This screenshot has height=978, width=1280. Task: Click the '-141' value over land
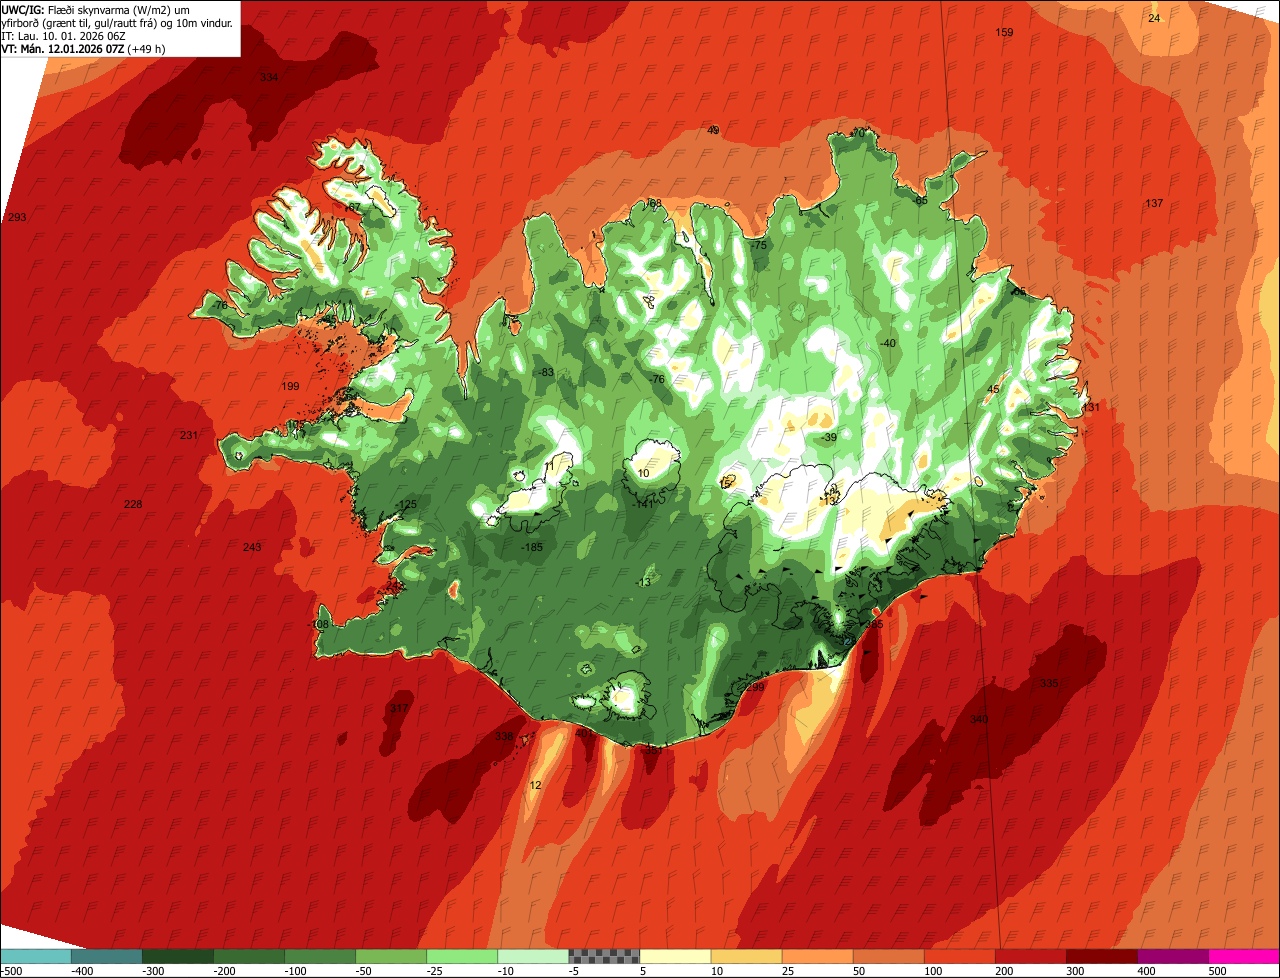click(x=642, y=504)
